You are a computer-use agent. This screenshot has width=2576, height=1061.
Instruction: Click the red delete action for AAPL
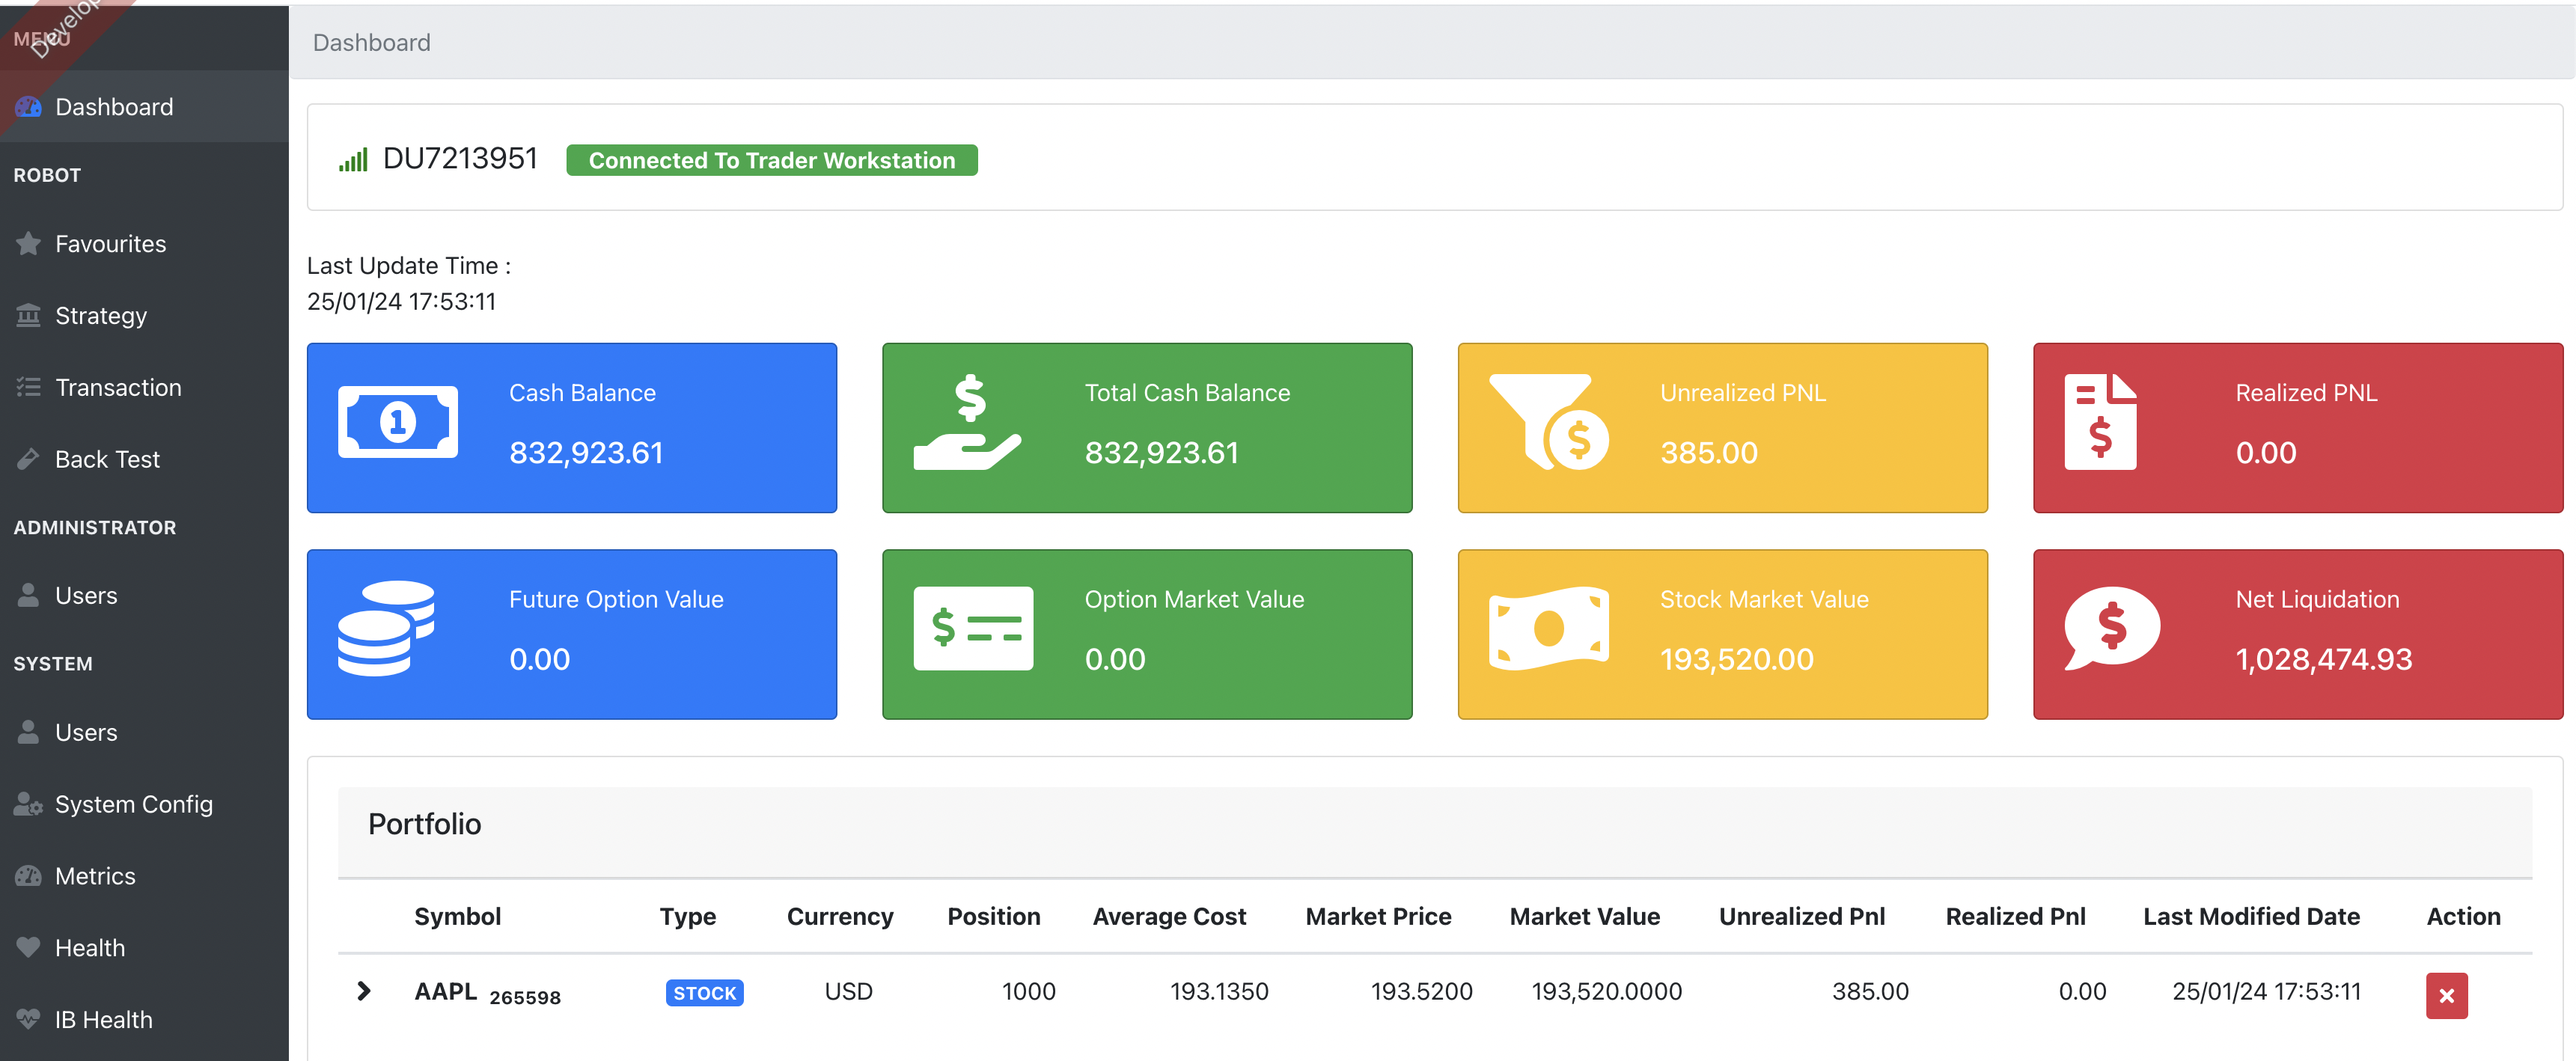click(x=2446, y=995)
